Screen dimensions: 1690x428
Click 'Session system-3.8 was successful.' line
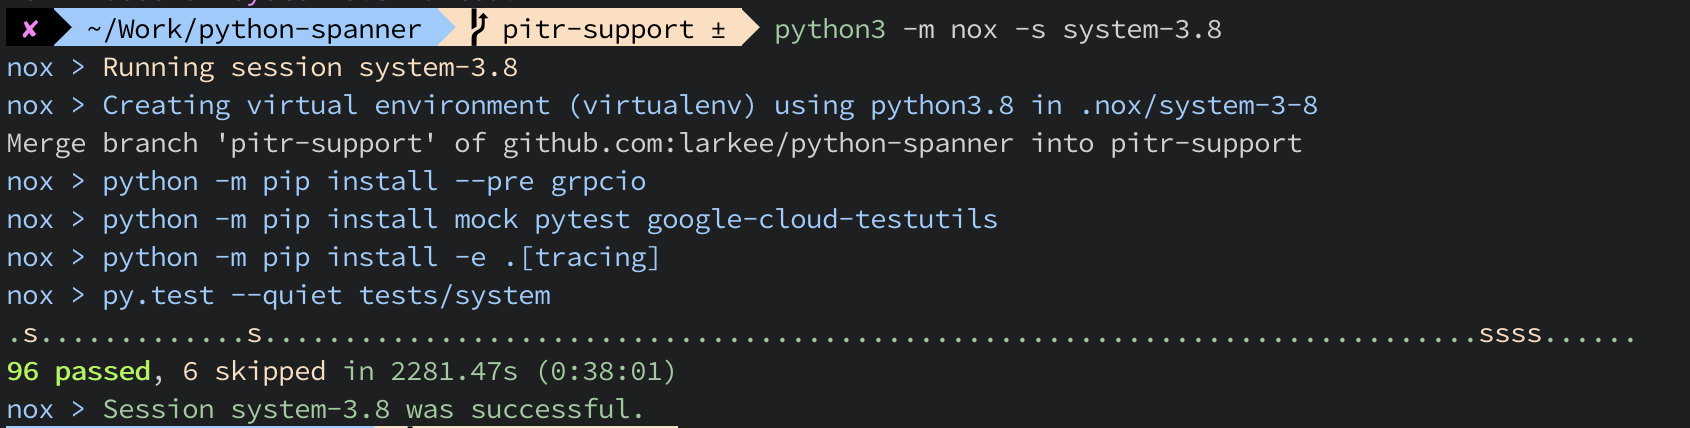click(x=326, y=410)
